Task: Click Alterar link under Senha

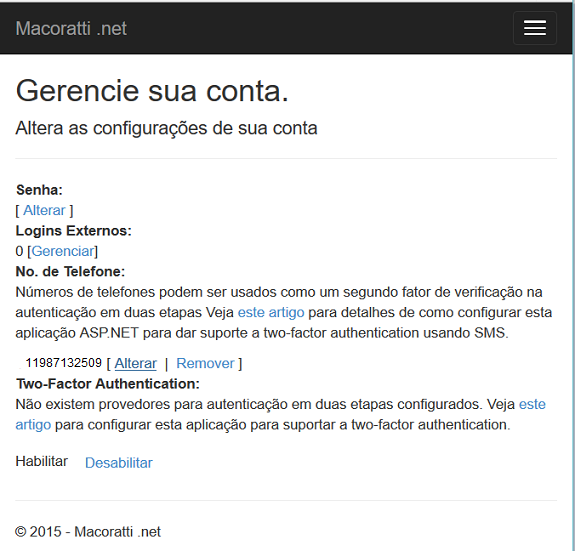Action: pyautogui.click(x=44, y=210)
